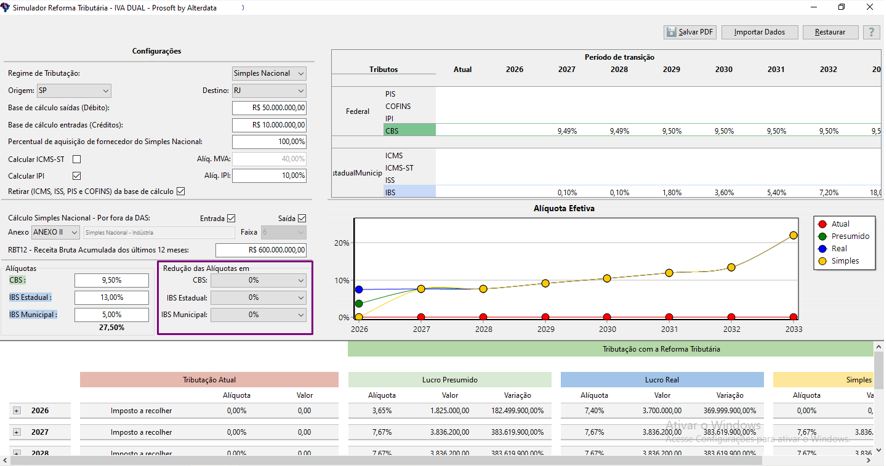Open help with the question mark icon

(871, 32)
